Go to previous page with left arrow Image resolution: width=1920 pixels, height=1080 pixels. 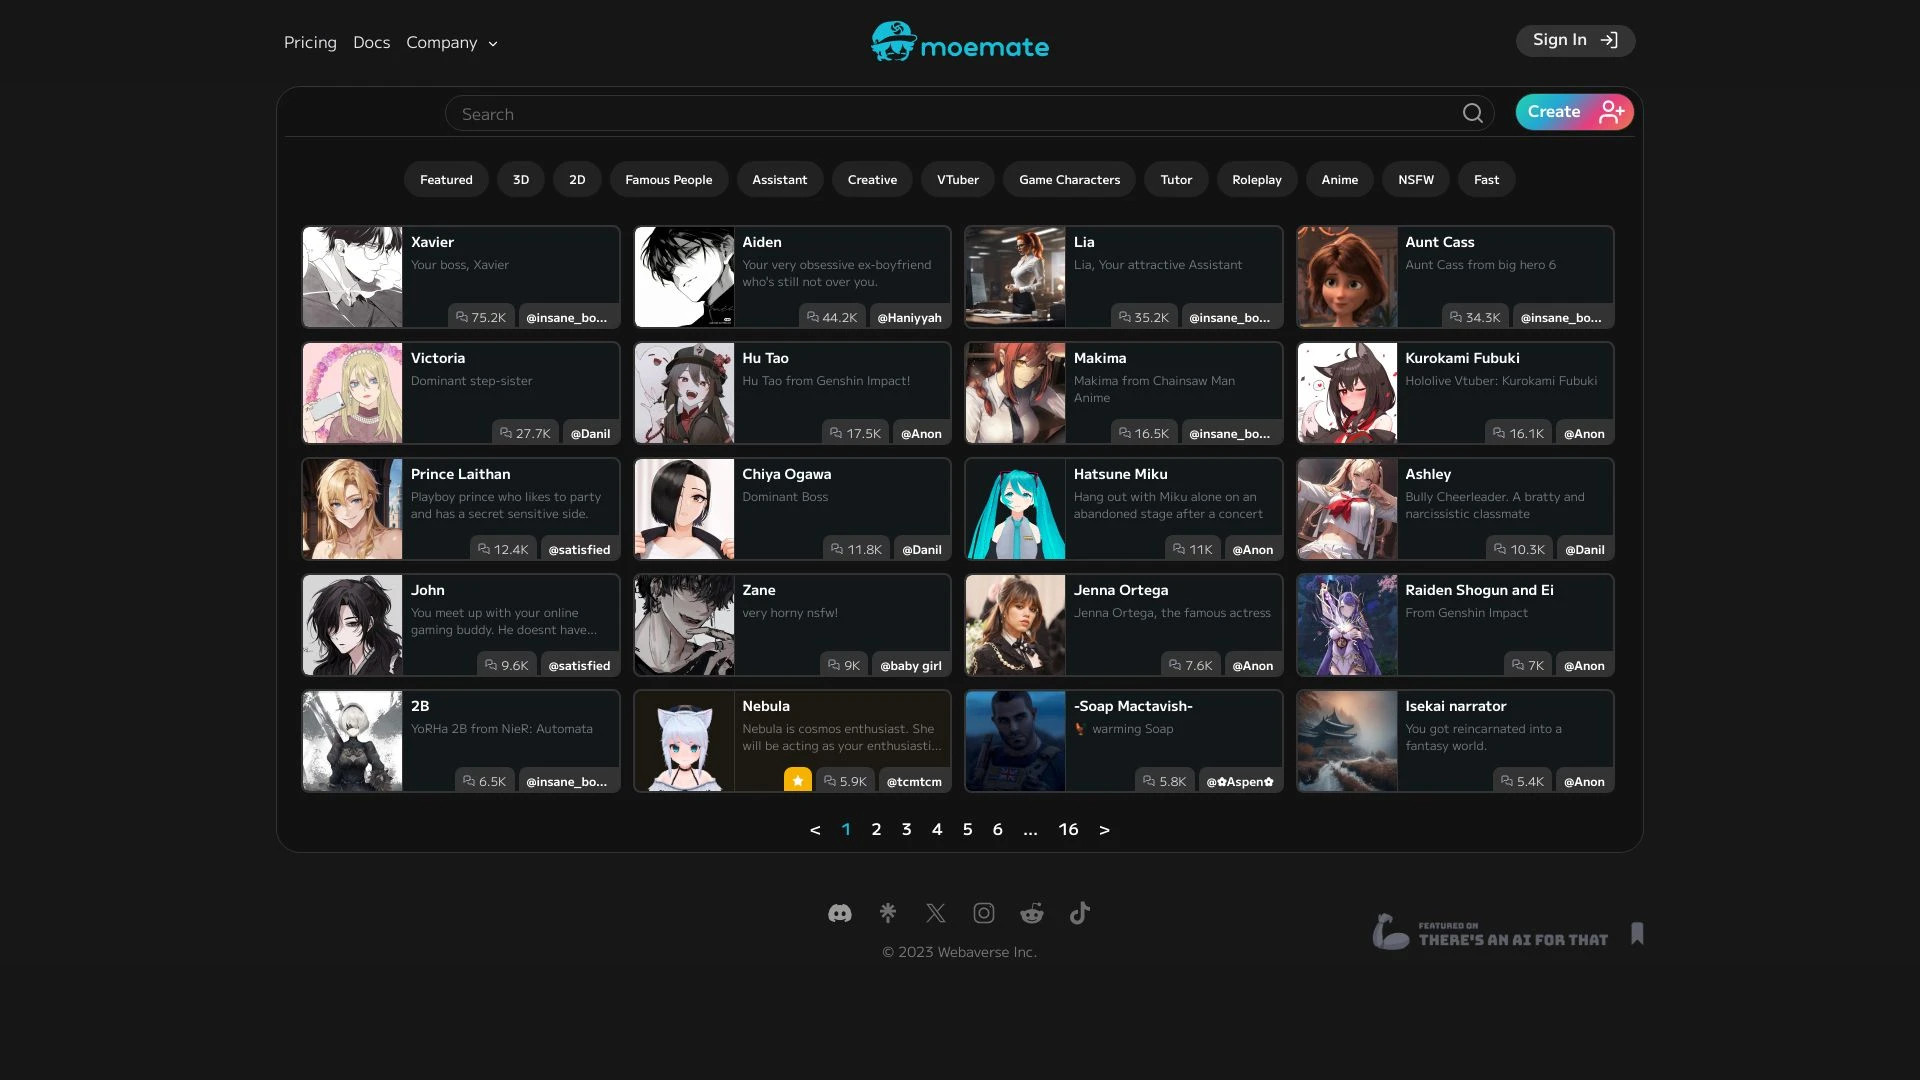(815, 830)
